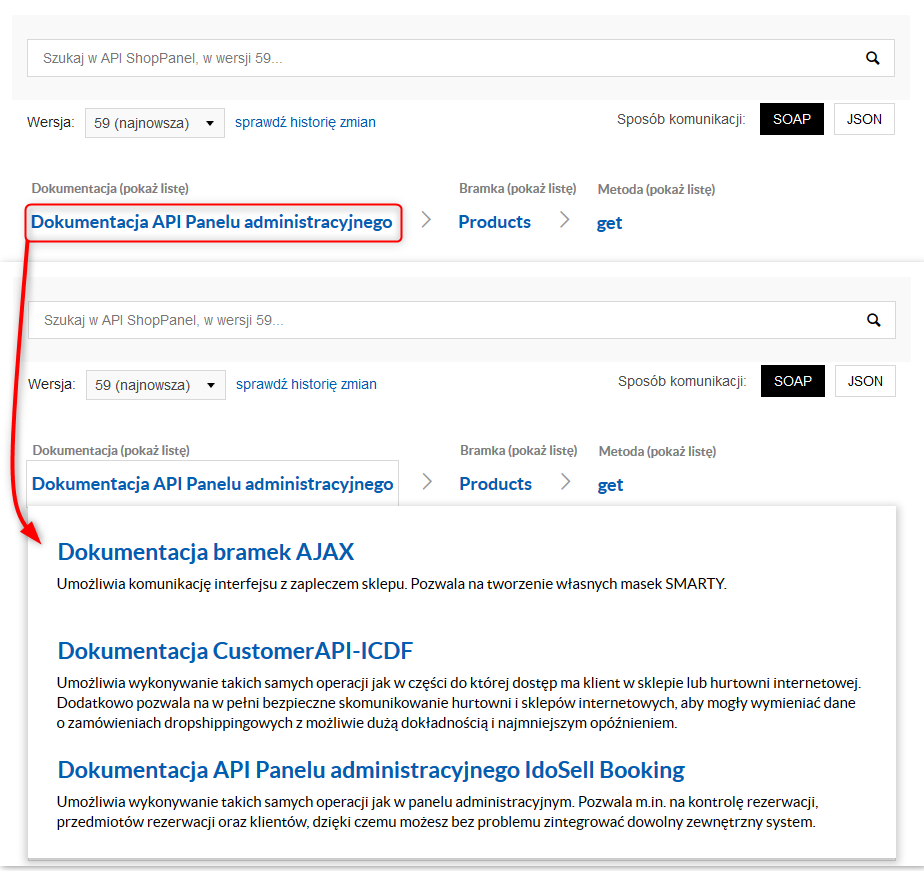
Task: Open the top 'Products' gateway breadcrumb
Action: pyautogui.click(x=494, y=222)
